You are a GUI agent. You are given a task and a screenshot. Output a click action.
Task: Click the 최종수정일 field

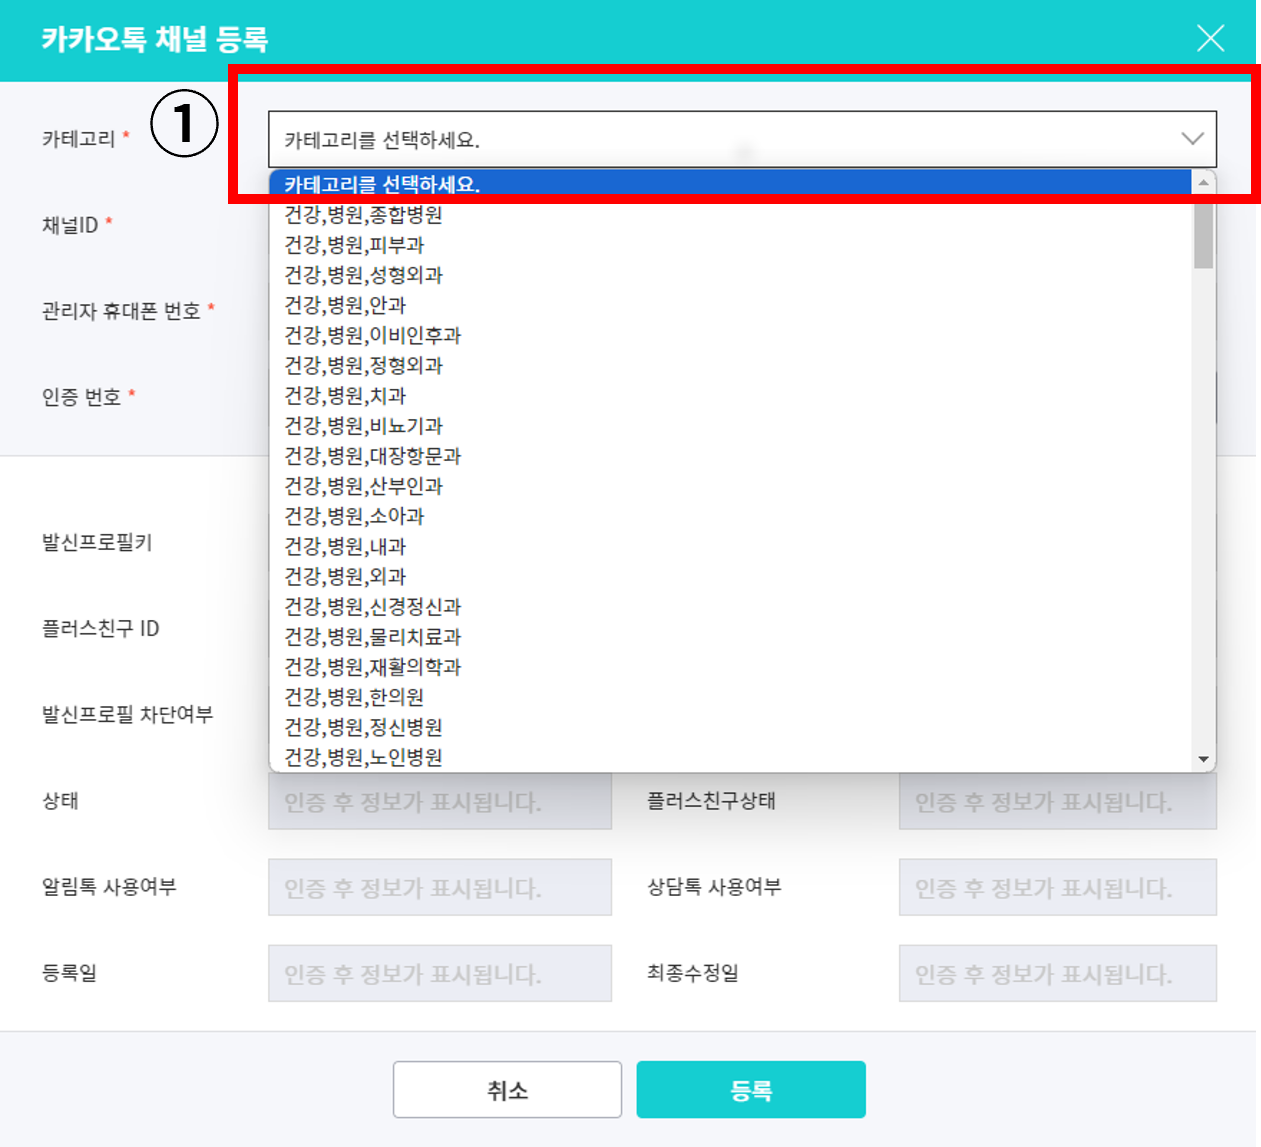(x=1058, y=973)
